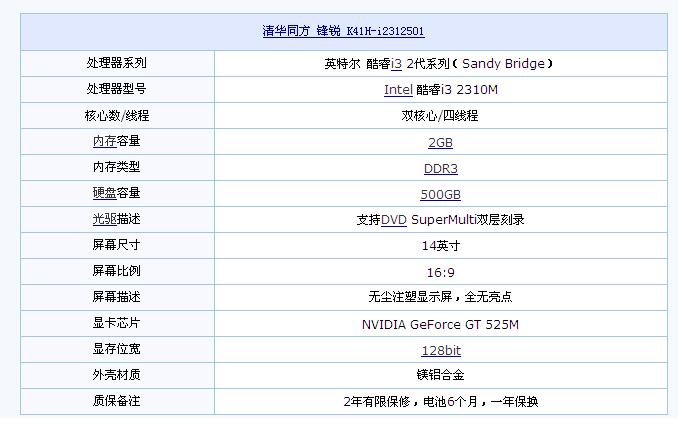This screenshot has width=685, height=425.
Task: Click the 屏幕比例 label
Action: pyautogui.click(x=116, y=271)
